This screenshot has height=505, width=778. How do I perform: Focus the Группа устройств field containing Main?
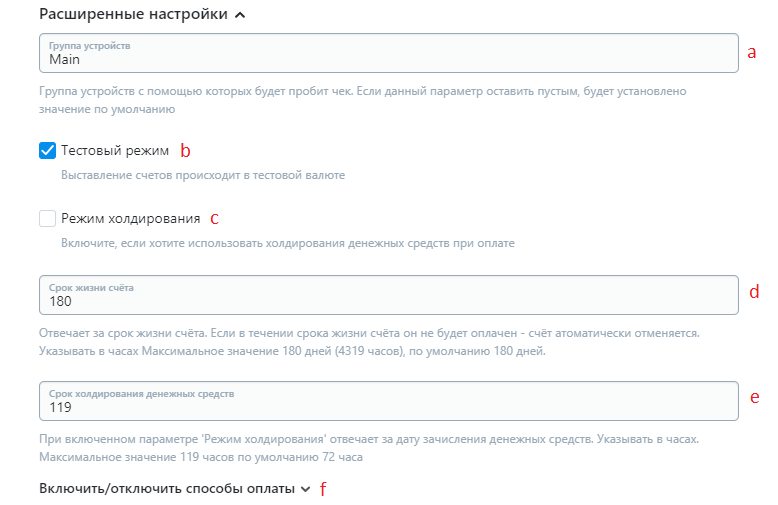pyautogui.click(x=388, y=53)
